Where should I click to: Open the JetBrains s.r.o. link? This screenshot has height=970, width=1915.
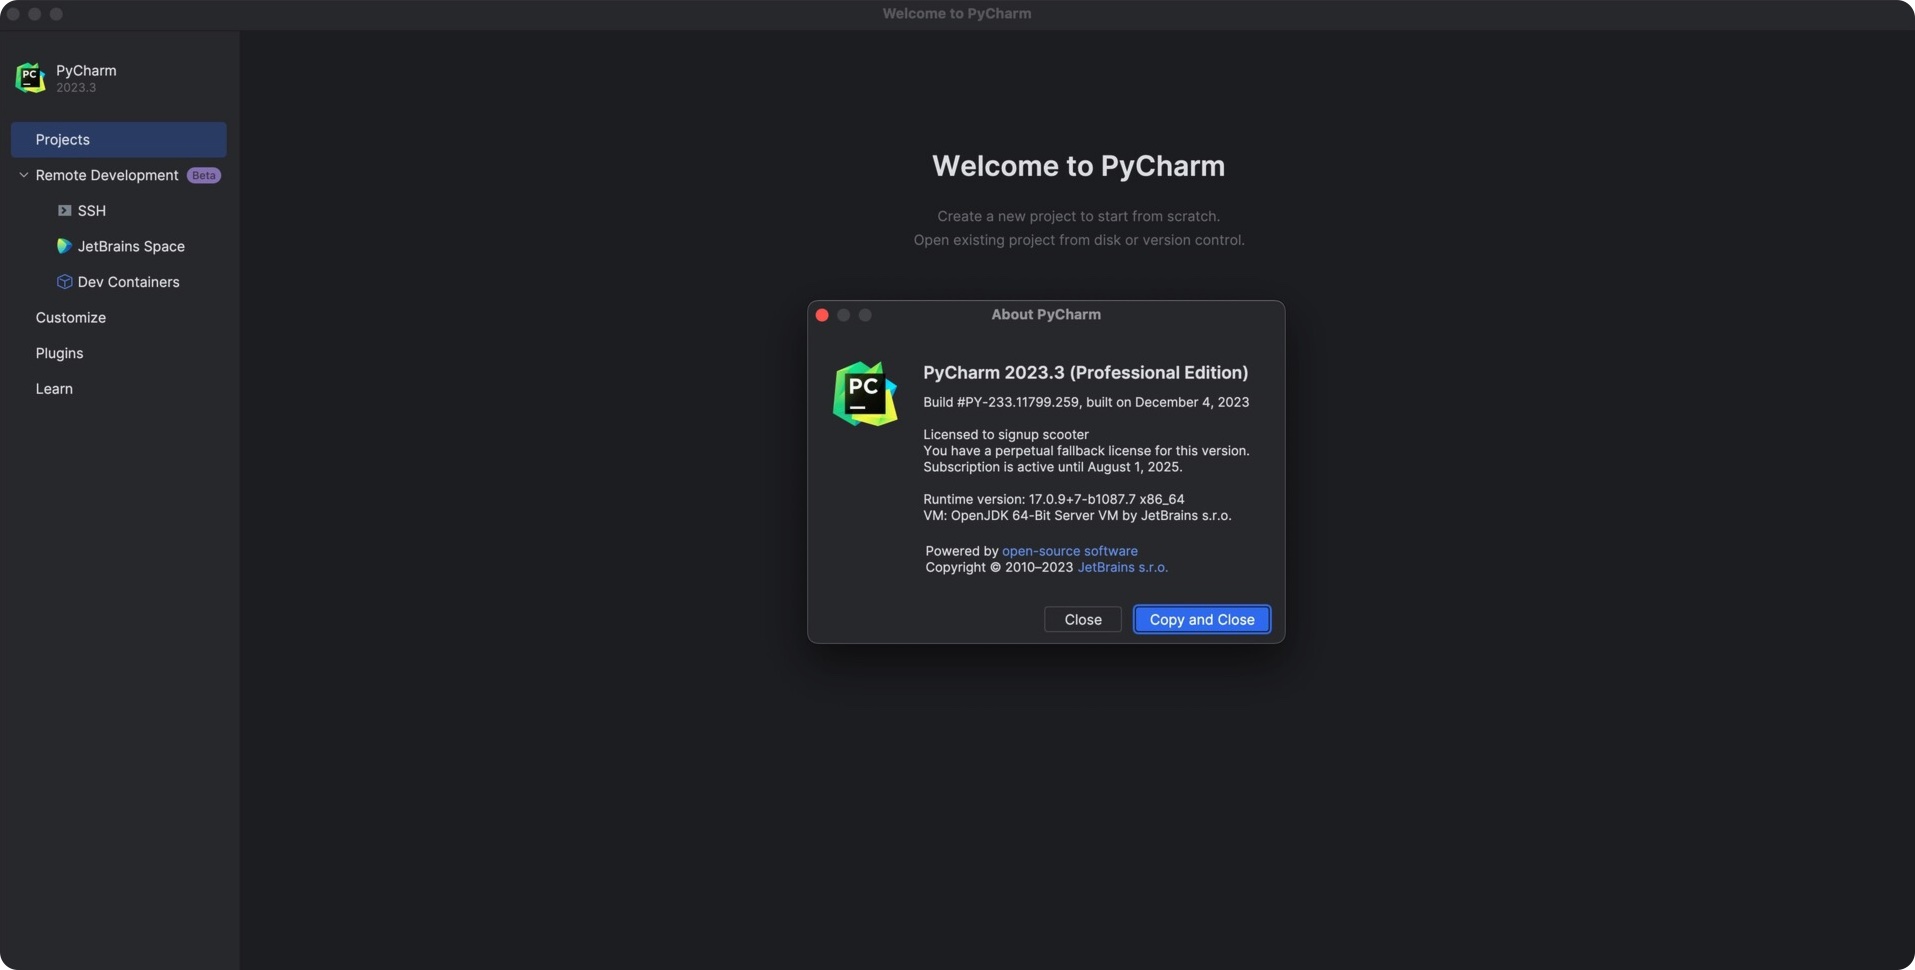coord(1122,567)
